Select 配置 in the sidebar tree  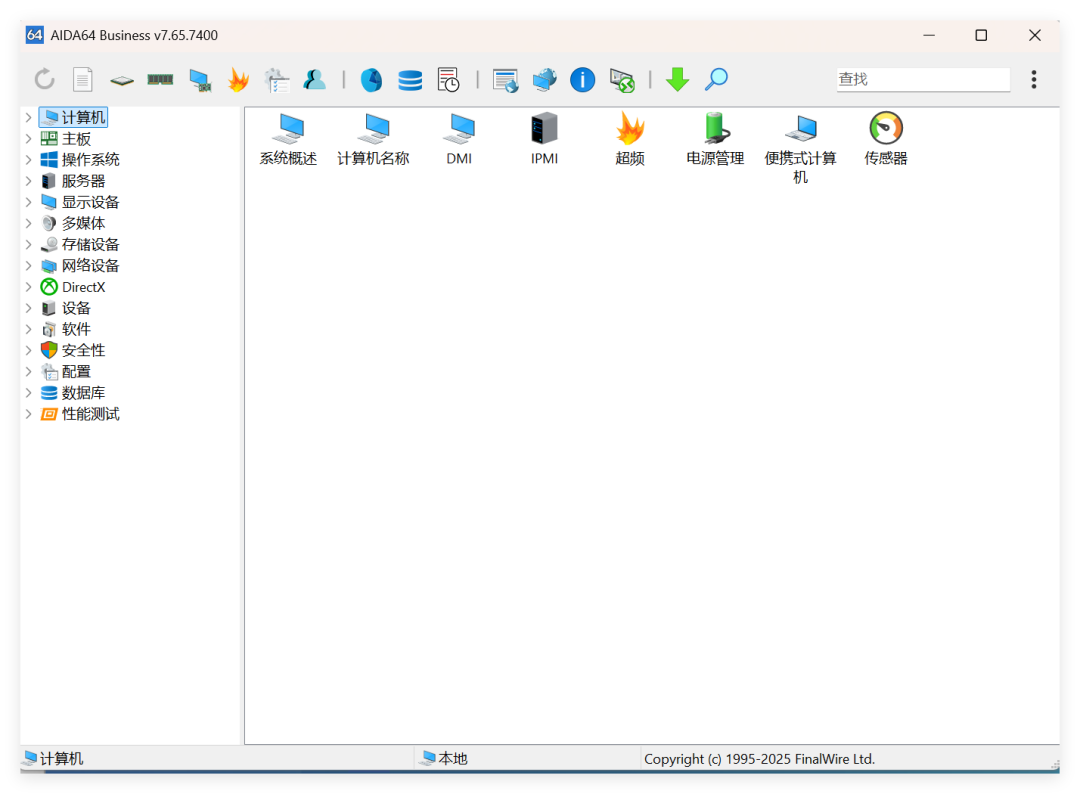coord(76,372)
